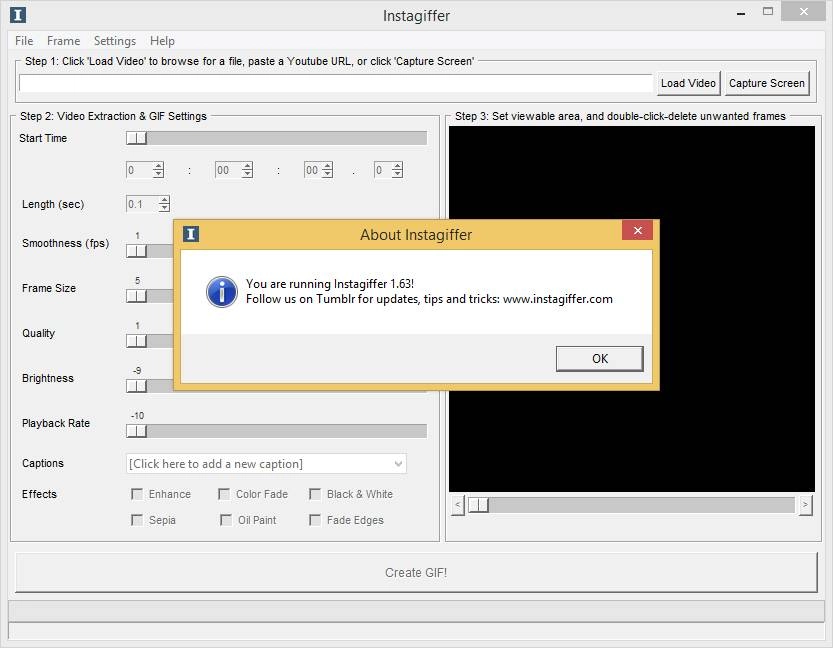The image size is (833, 648).
Task: Enable the Black & White effect checkbox
Action: click(x=315, y=494)
